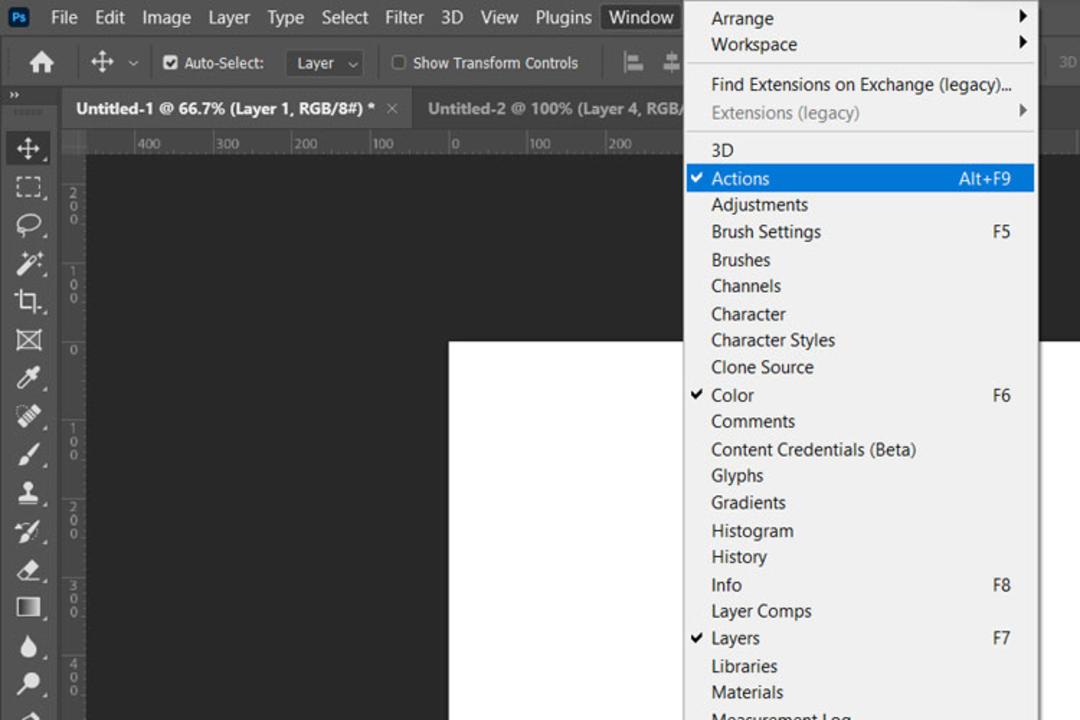Select the Crop tool
The width and height of the screenshot is (1080, 720).
pos(28,301)
